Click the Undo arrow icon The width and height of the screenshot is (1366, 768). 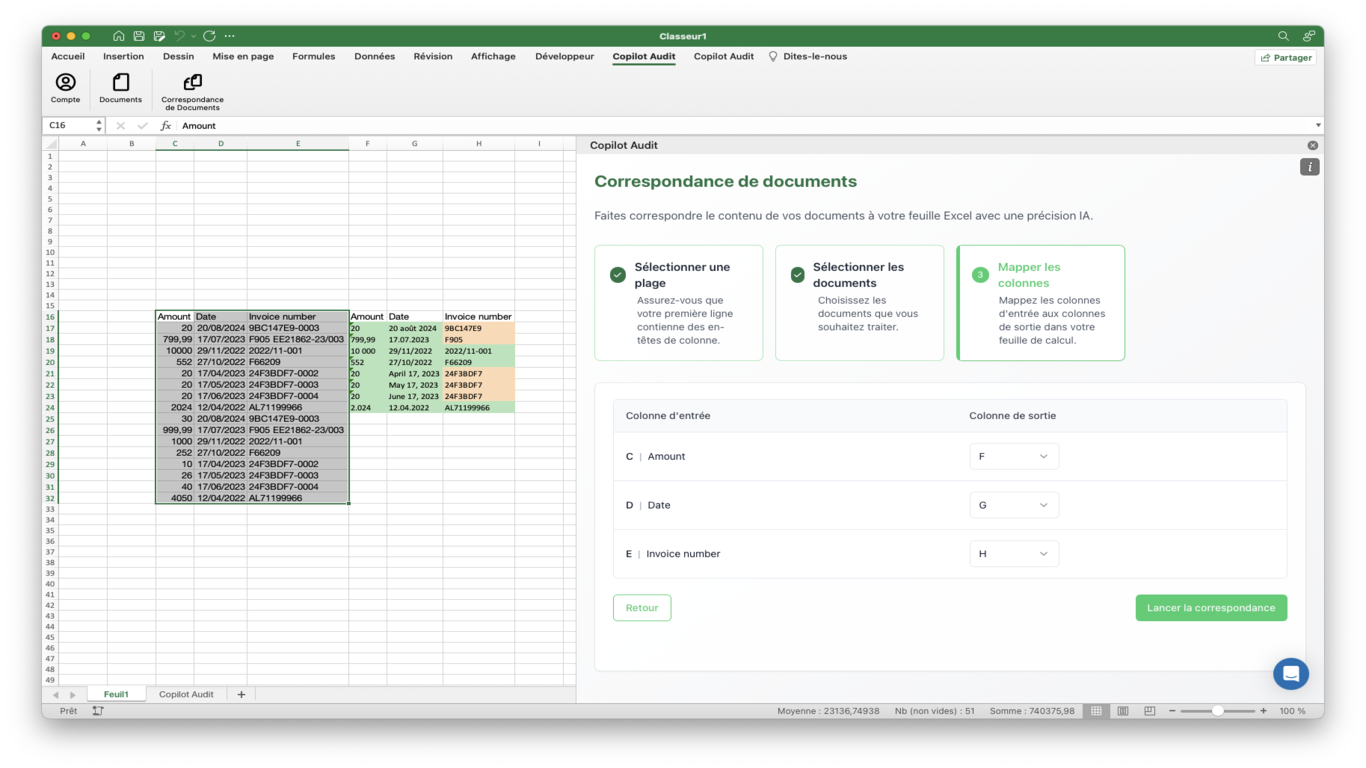[x=180, y=36]
